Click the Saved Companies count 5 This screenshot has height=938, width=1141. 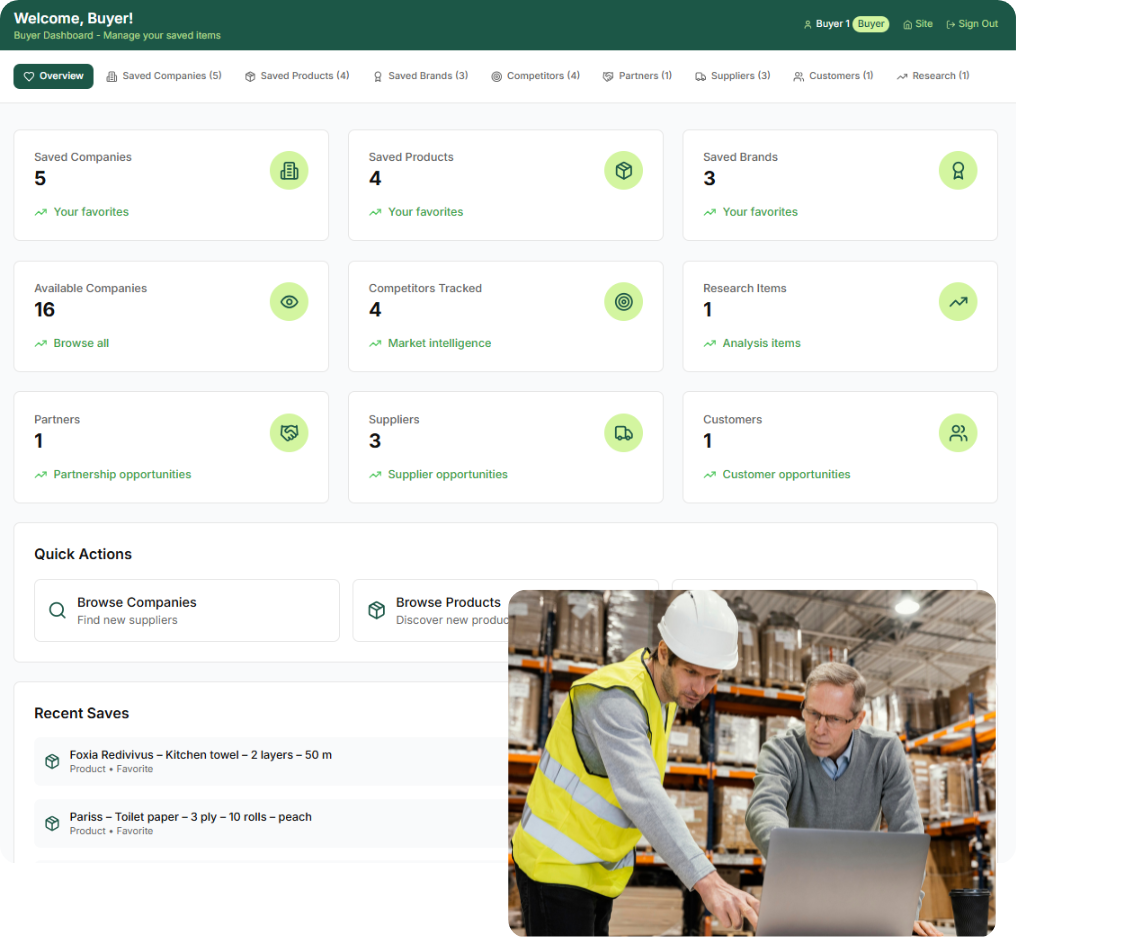[x=40, y=178]
